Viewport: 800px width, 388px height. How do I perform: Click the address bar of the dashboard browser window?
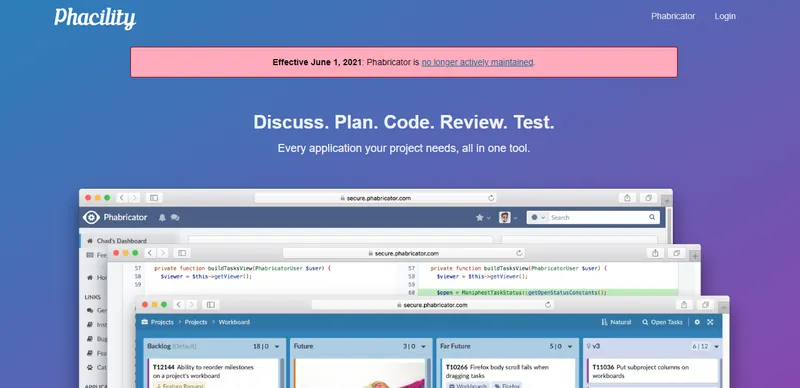tap(375, 198)
